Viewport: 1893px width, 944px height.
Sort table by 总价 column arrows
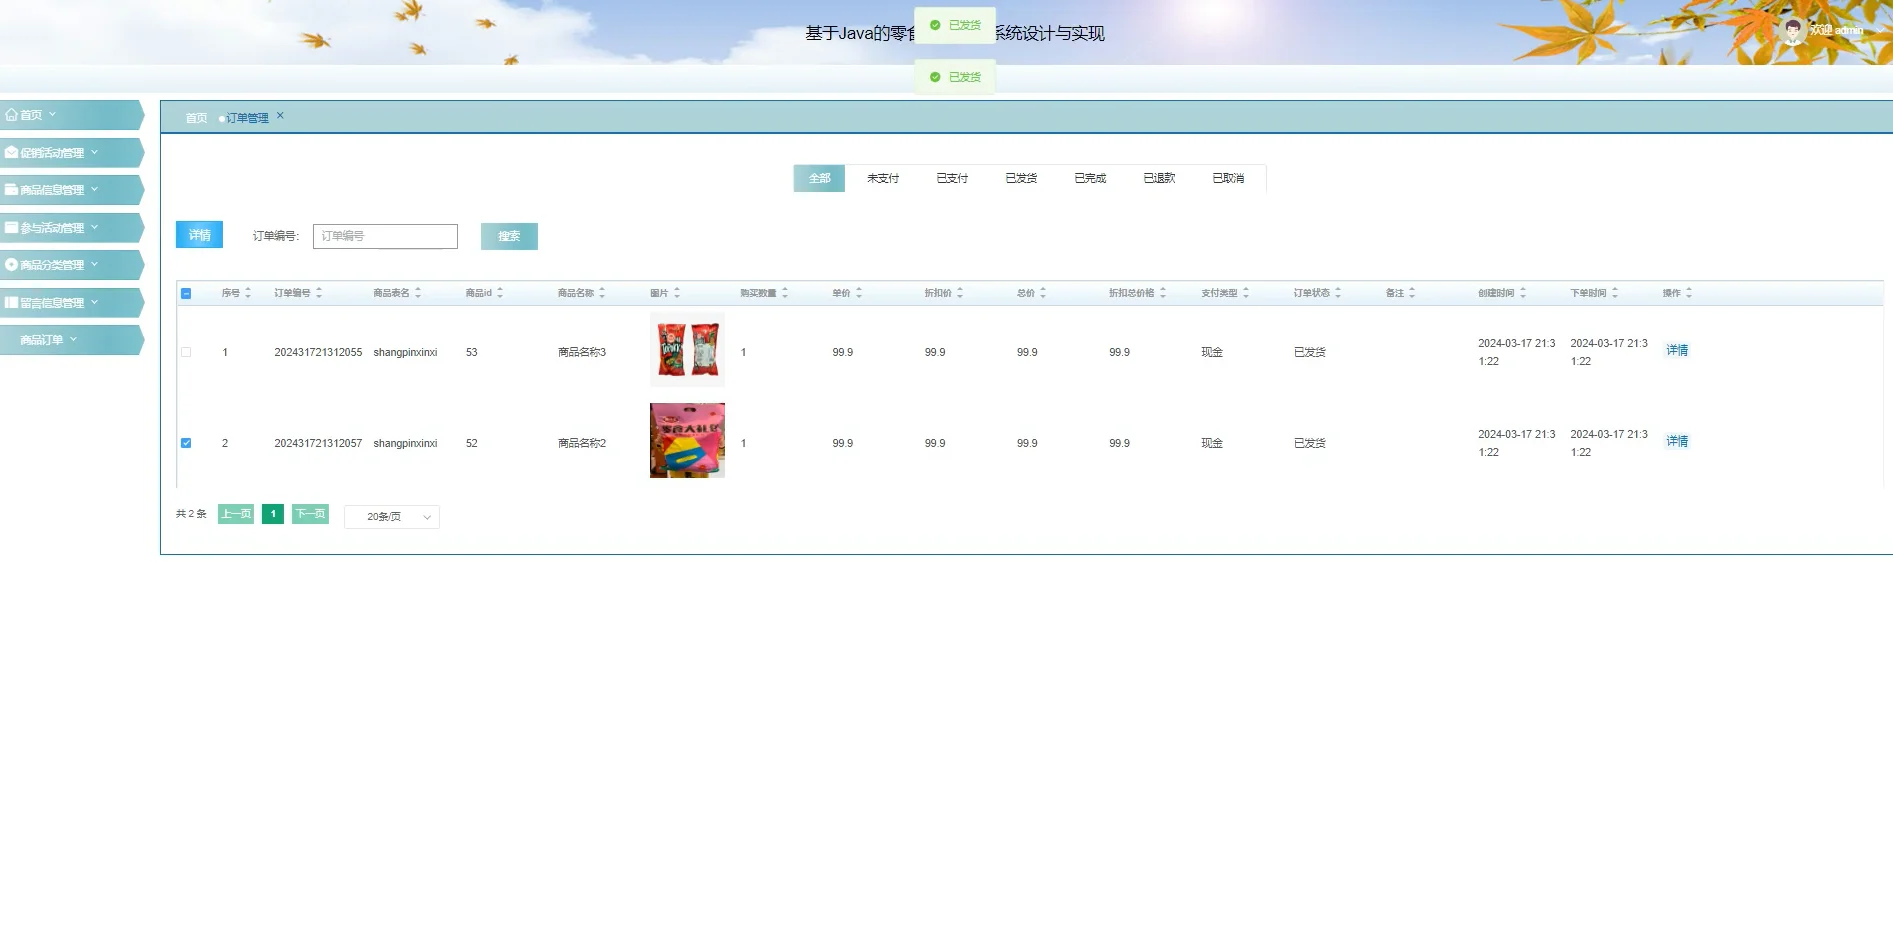pyautogui.click(x=1043, y=293)
